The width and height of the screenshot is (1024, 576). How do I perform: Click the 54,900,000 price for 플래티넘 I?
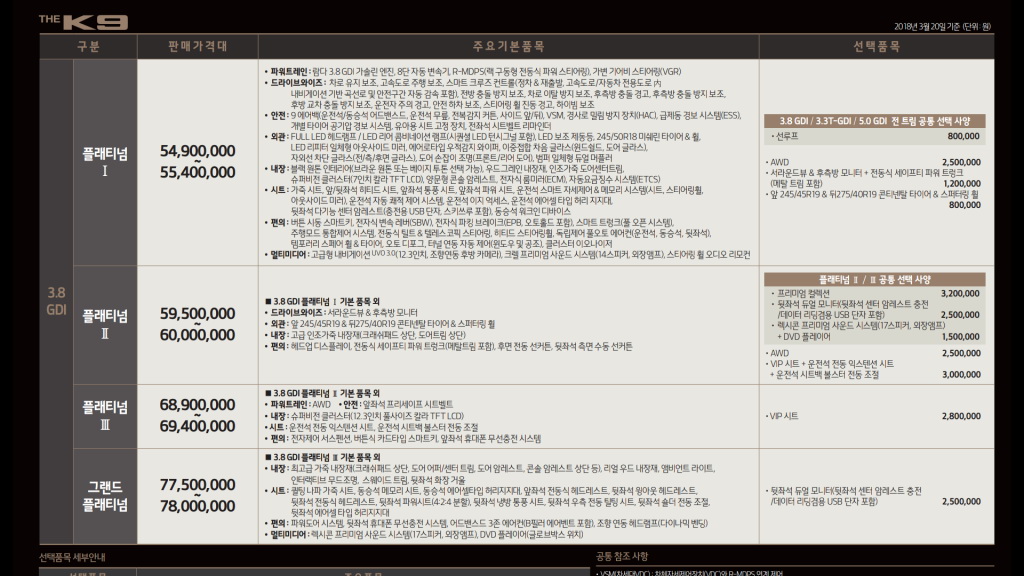tap(197, 151)
